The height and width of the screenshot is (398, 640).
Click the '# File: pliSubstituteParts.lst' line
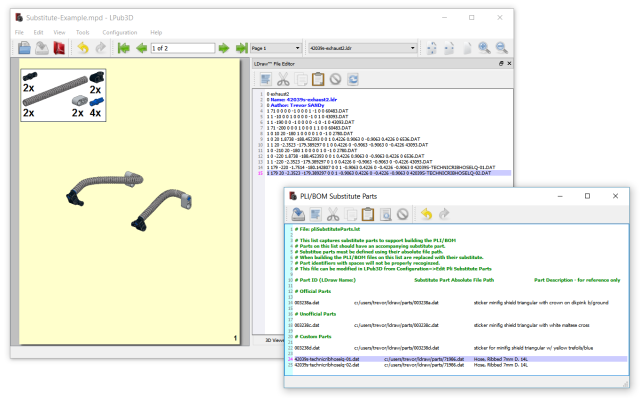click(327, 229)
